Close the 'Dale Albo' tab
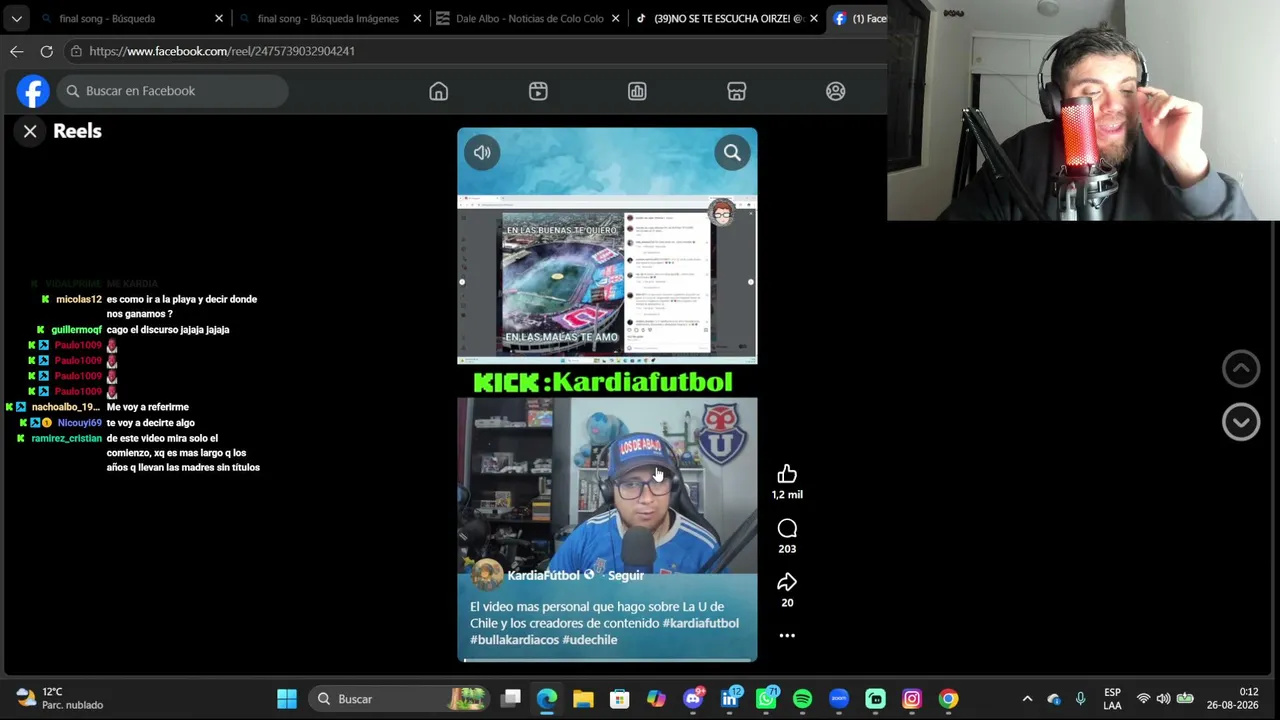This screenshot has height=720, width=1280. (x=615, y=18)
